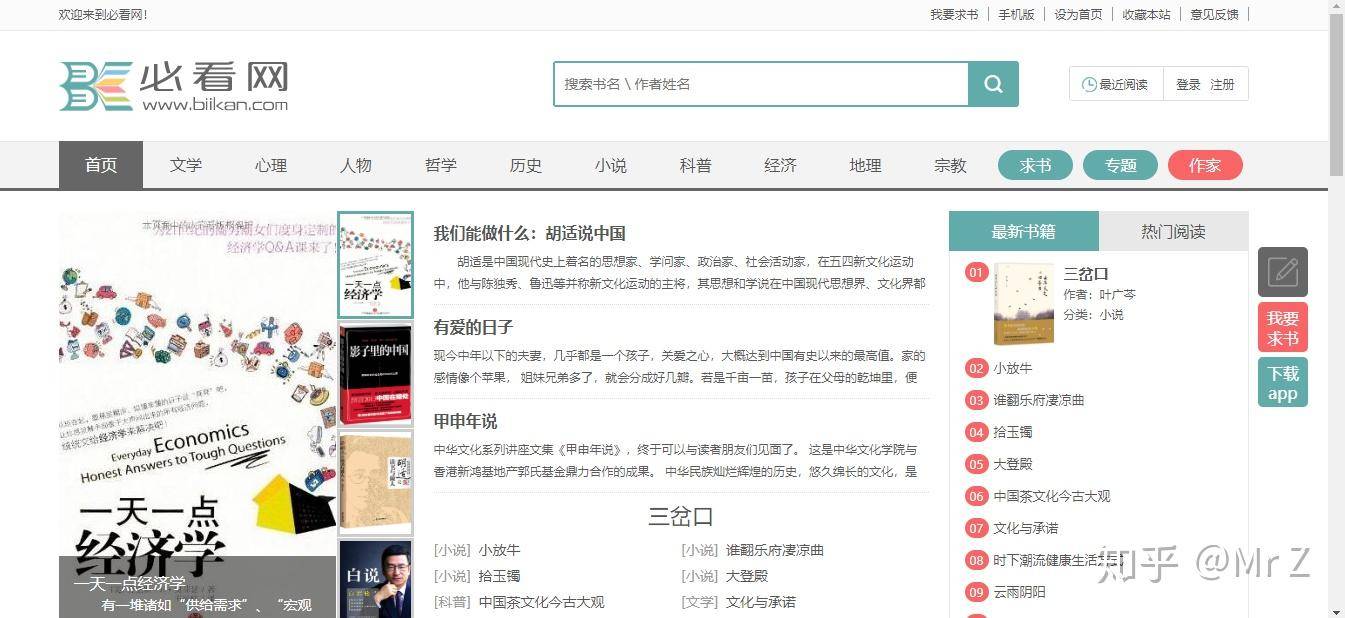The height and width of the screenshot is (618, 1345).
Task: Click the 注册 link
Action: tap(1222, 85)
